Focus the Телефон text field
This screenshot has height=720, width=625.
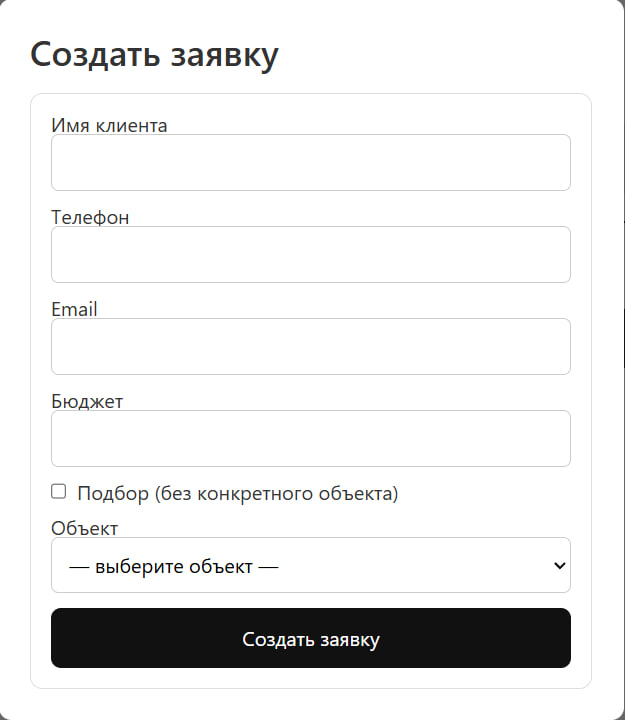click(310, 255)
